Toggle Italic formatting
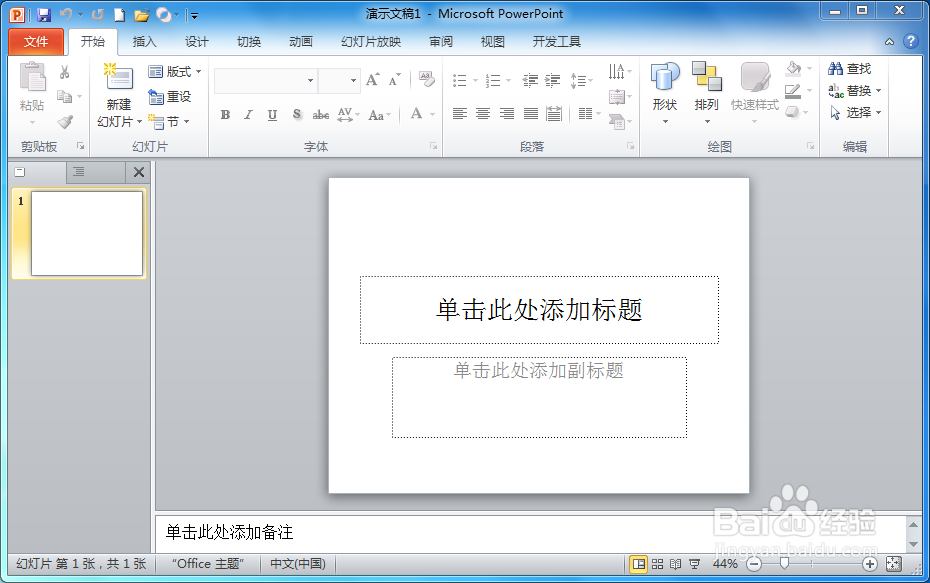 click(249, 114)
